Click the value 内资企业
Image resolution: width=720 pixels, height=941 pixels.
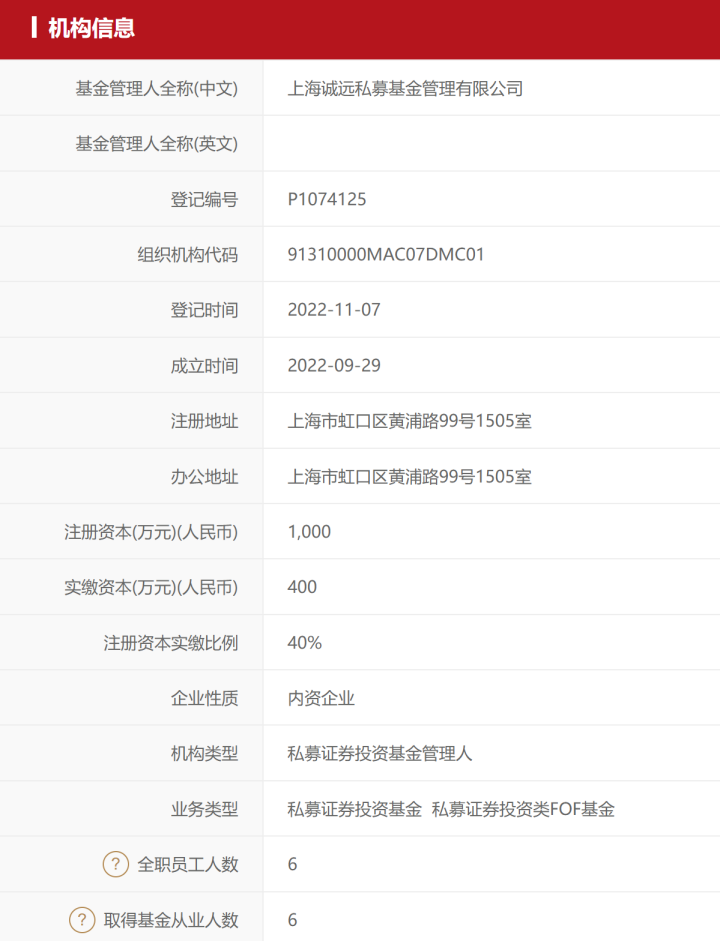(321, 699)
